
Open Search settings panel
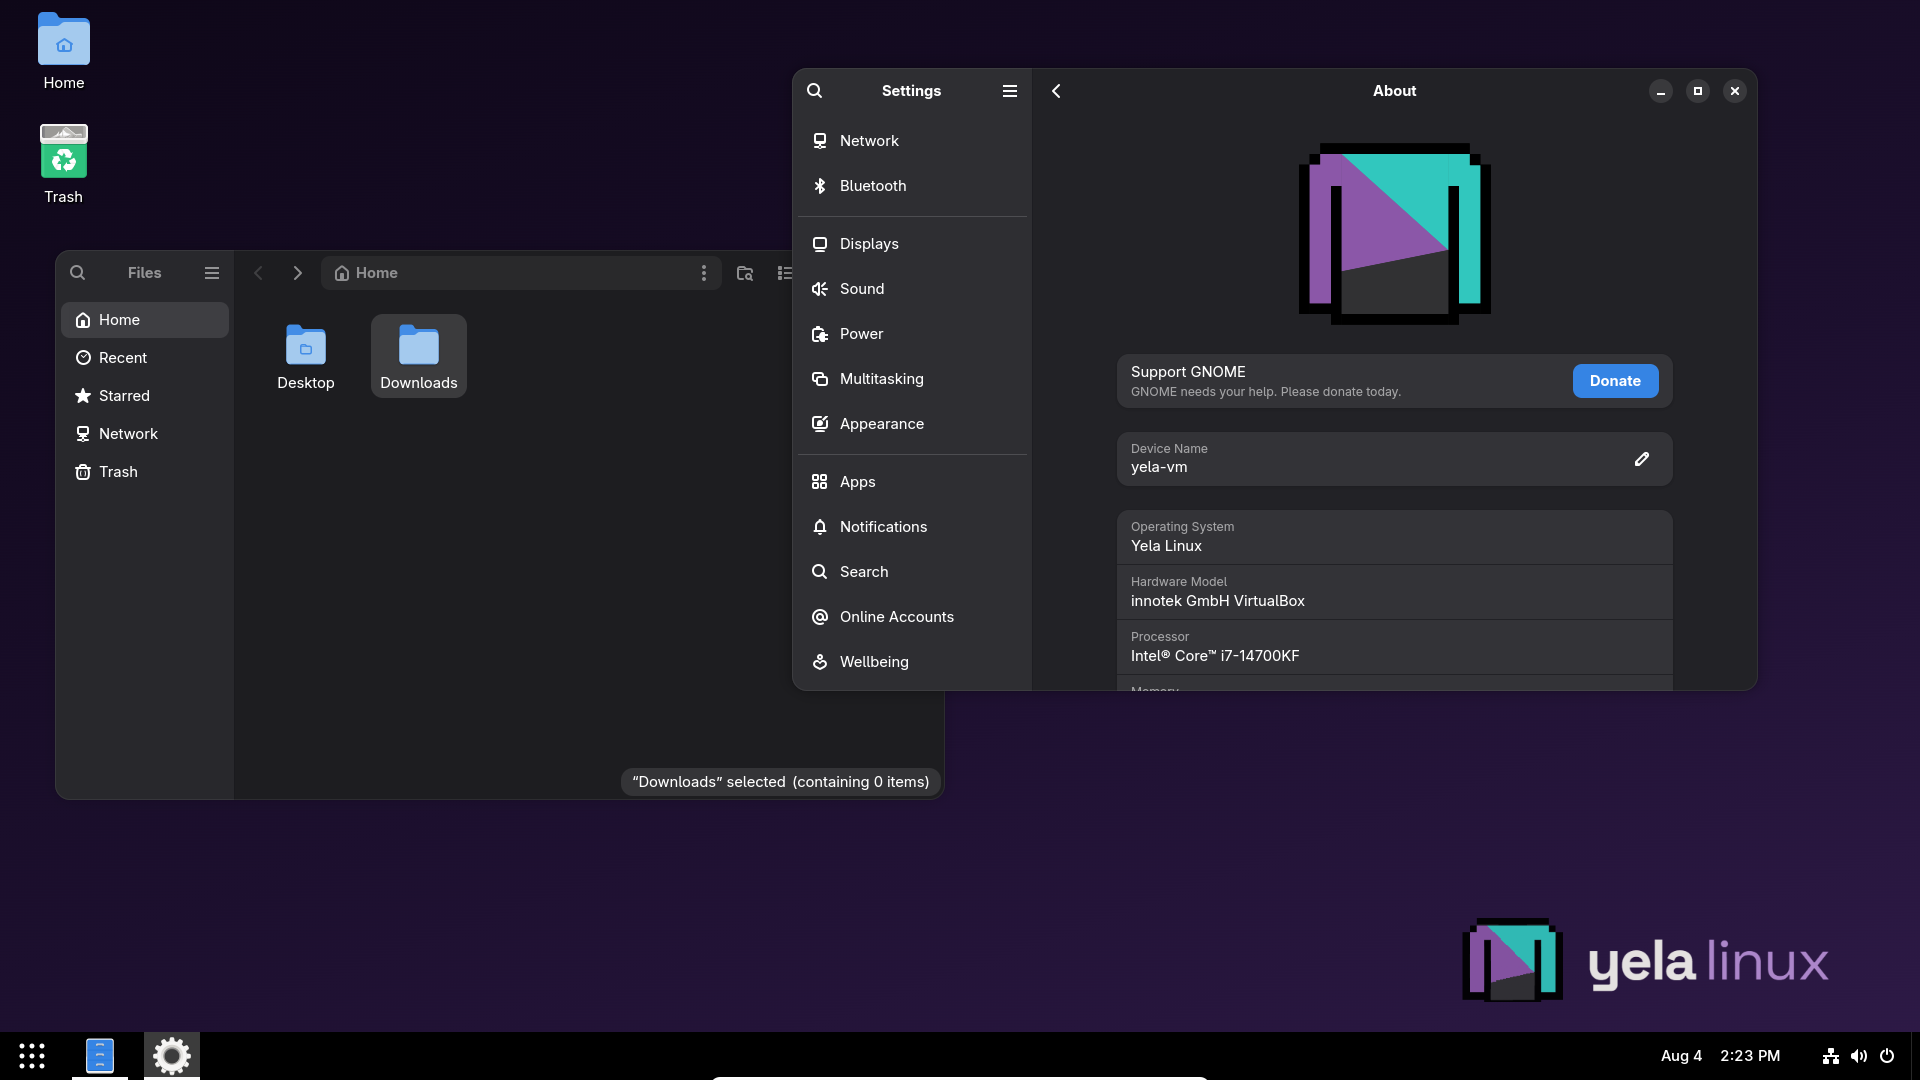[x=912, y=572]
